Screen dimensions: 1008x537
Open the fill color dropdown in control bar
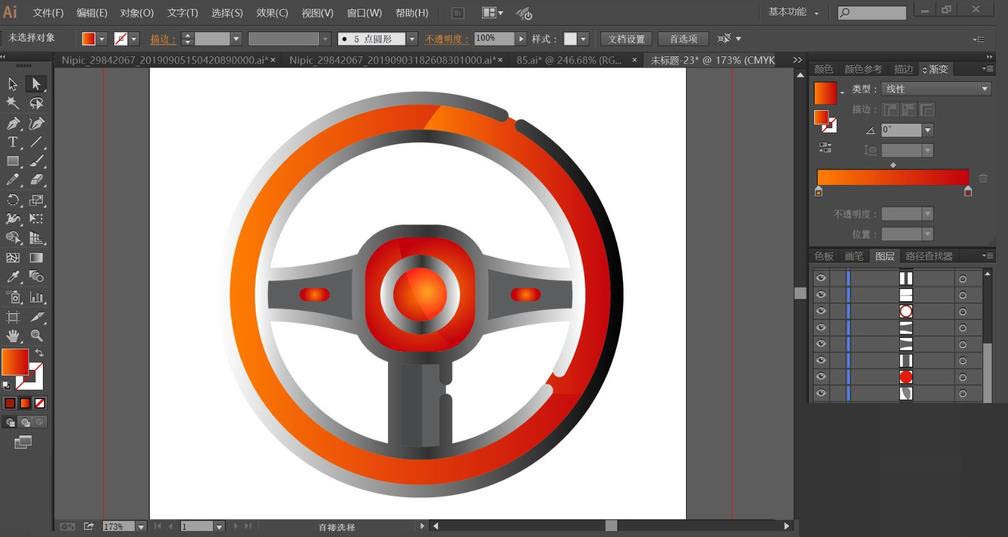pos(102,39)
